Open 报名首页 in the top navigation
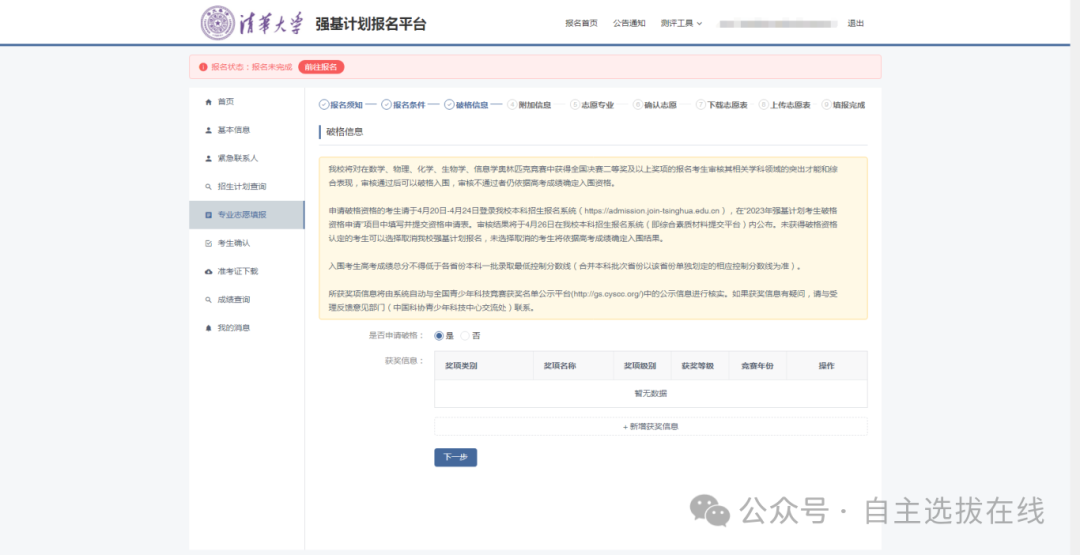This screenshot has height=555, width=1080. click(x=581, y=23)
